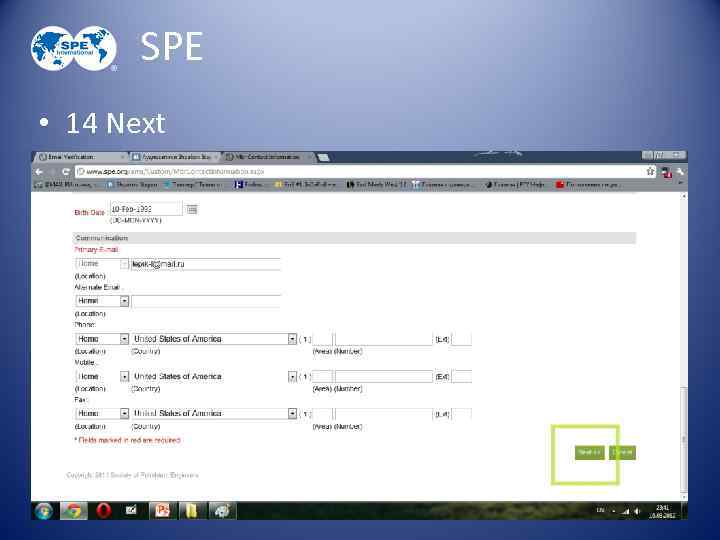Click the Phone number field
The height and width of the screenshot is (540, 720).
point(384,339)
